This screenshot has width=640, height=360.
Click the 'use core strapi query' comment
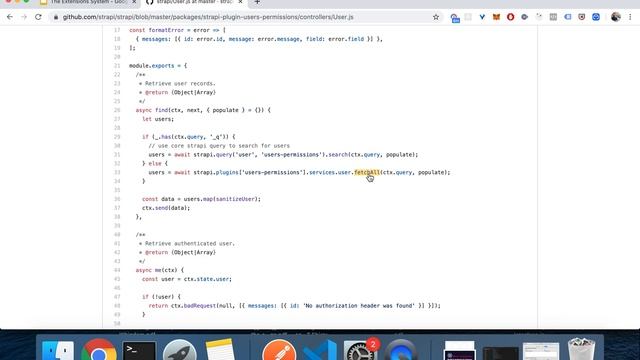click(x=219, y=146)
